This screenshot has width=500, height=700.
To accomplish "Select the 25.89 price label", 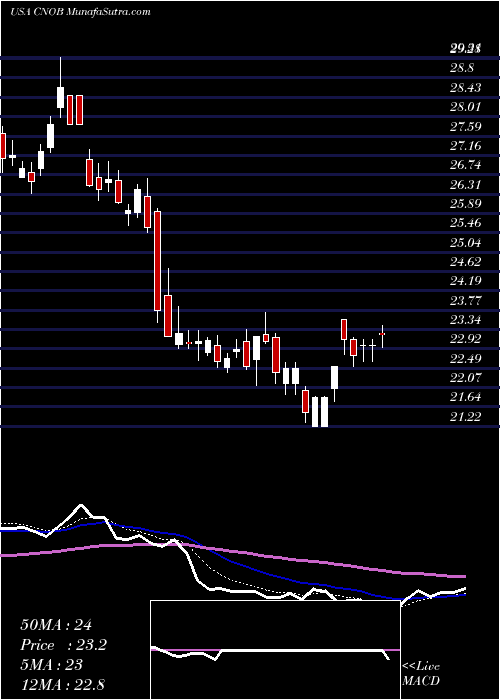I will pyautogui.click(x=466, y=204).
